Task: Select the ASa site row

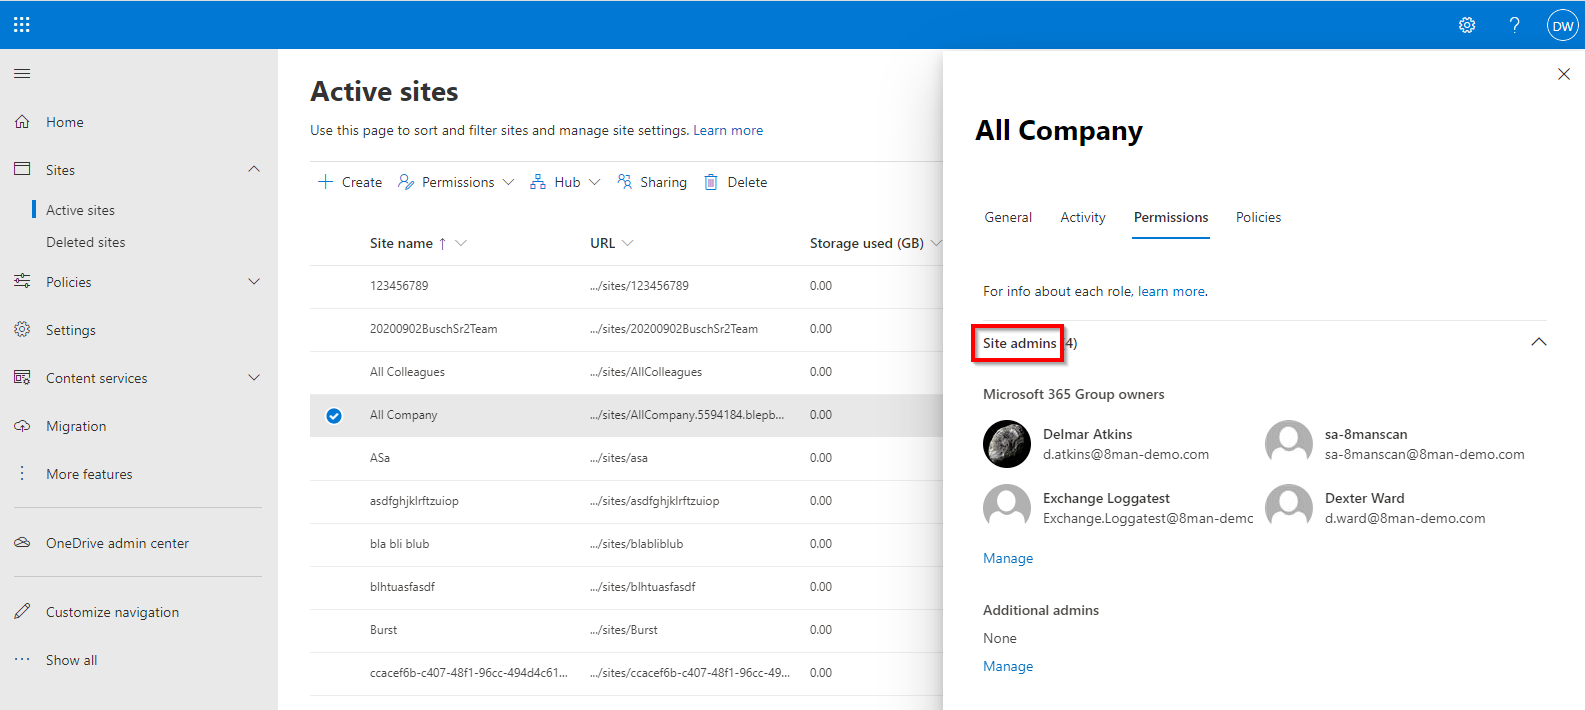Action: (x=626, y=458)
